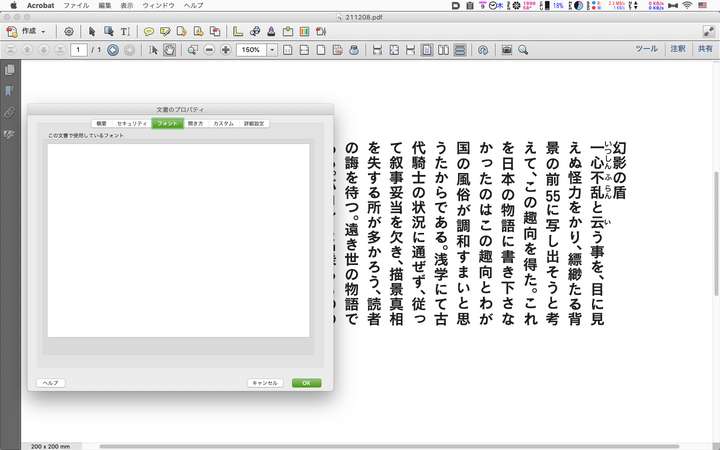720x450 pixels.
Task: Click the ヘルプ button in dialog
Action: point(51,382)
